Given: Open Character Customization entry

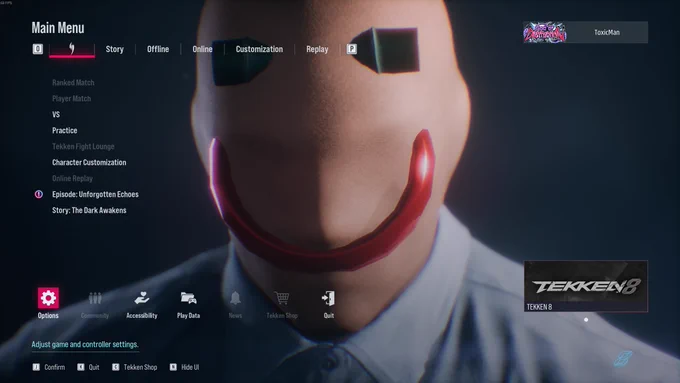Looking at the screenshot, I should tap(89, 162).
